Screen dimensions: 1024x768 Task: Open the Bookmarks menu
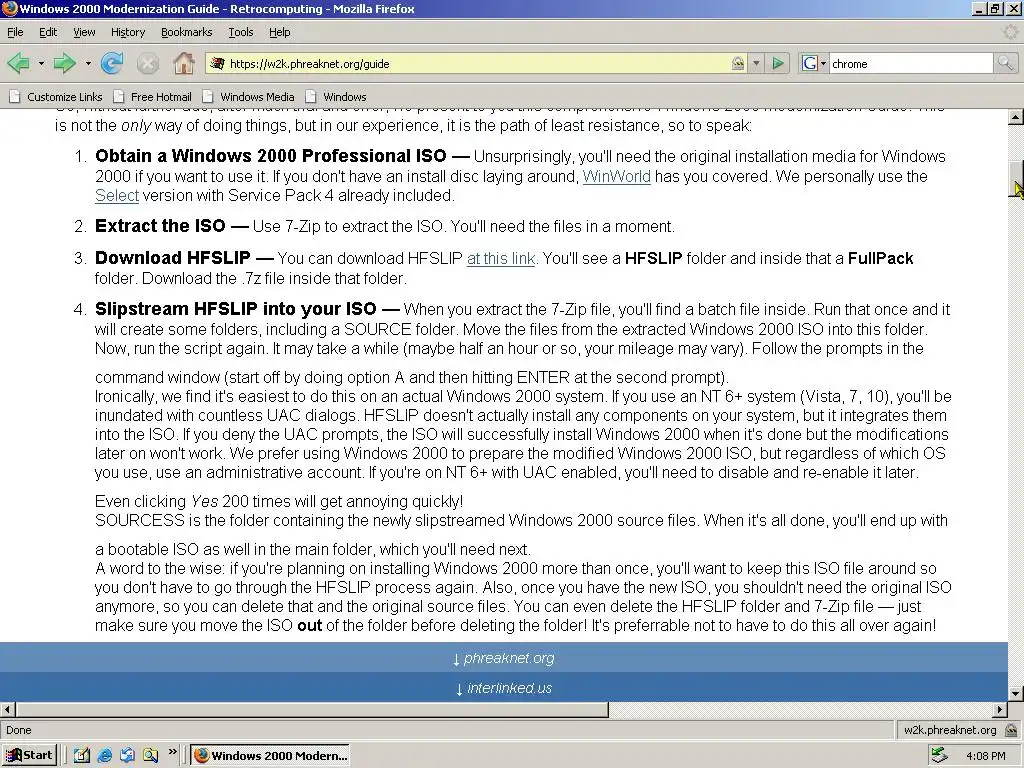point(186,32)
